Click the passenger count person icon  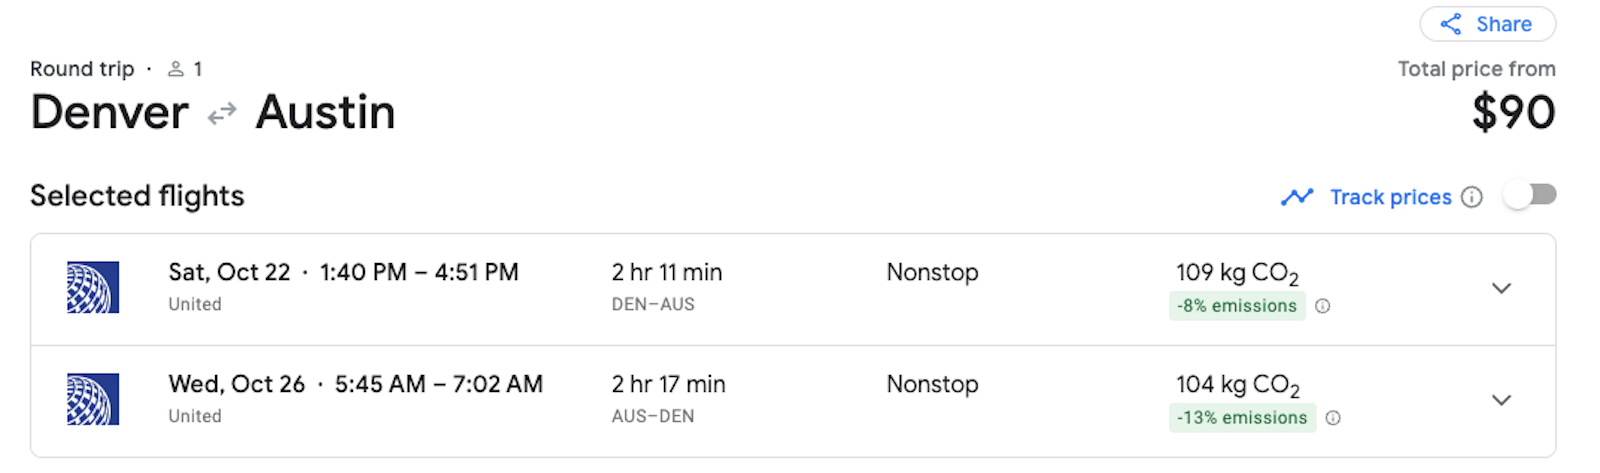[176, 69]
